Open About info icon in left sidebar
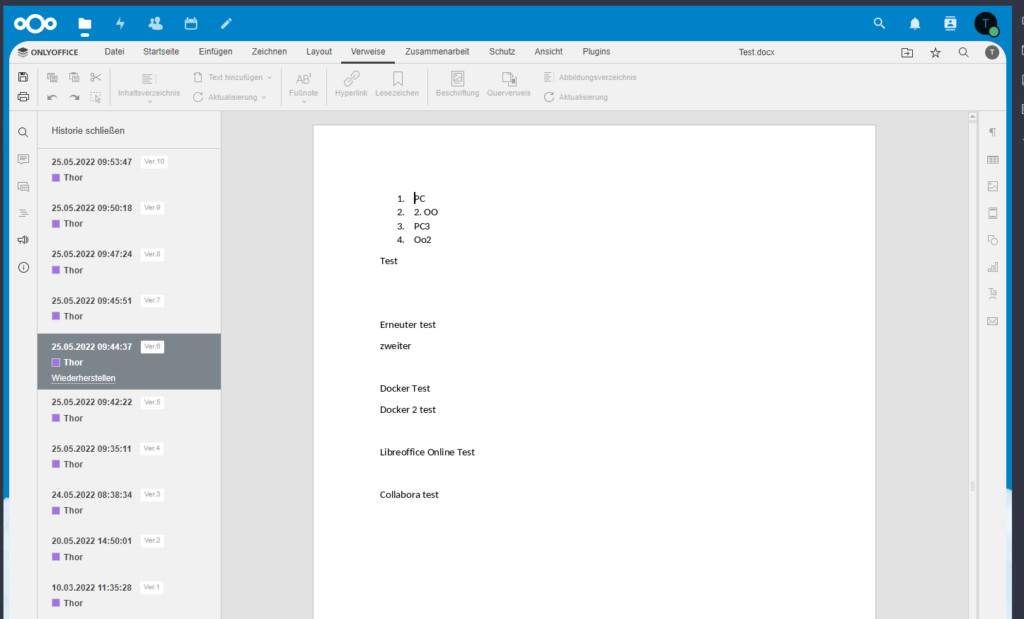 pos(23,267)
